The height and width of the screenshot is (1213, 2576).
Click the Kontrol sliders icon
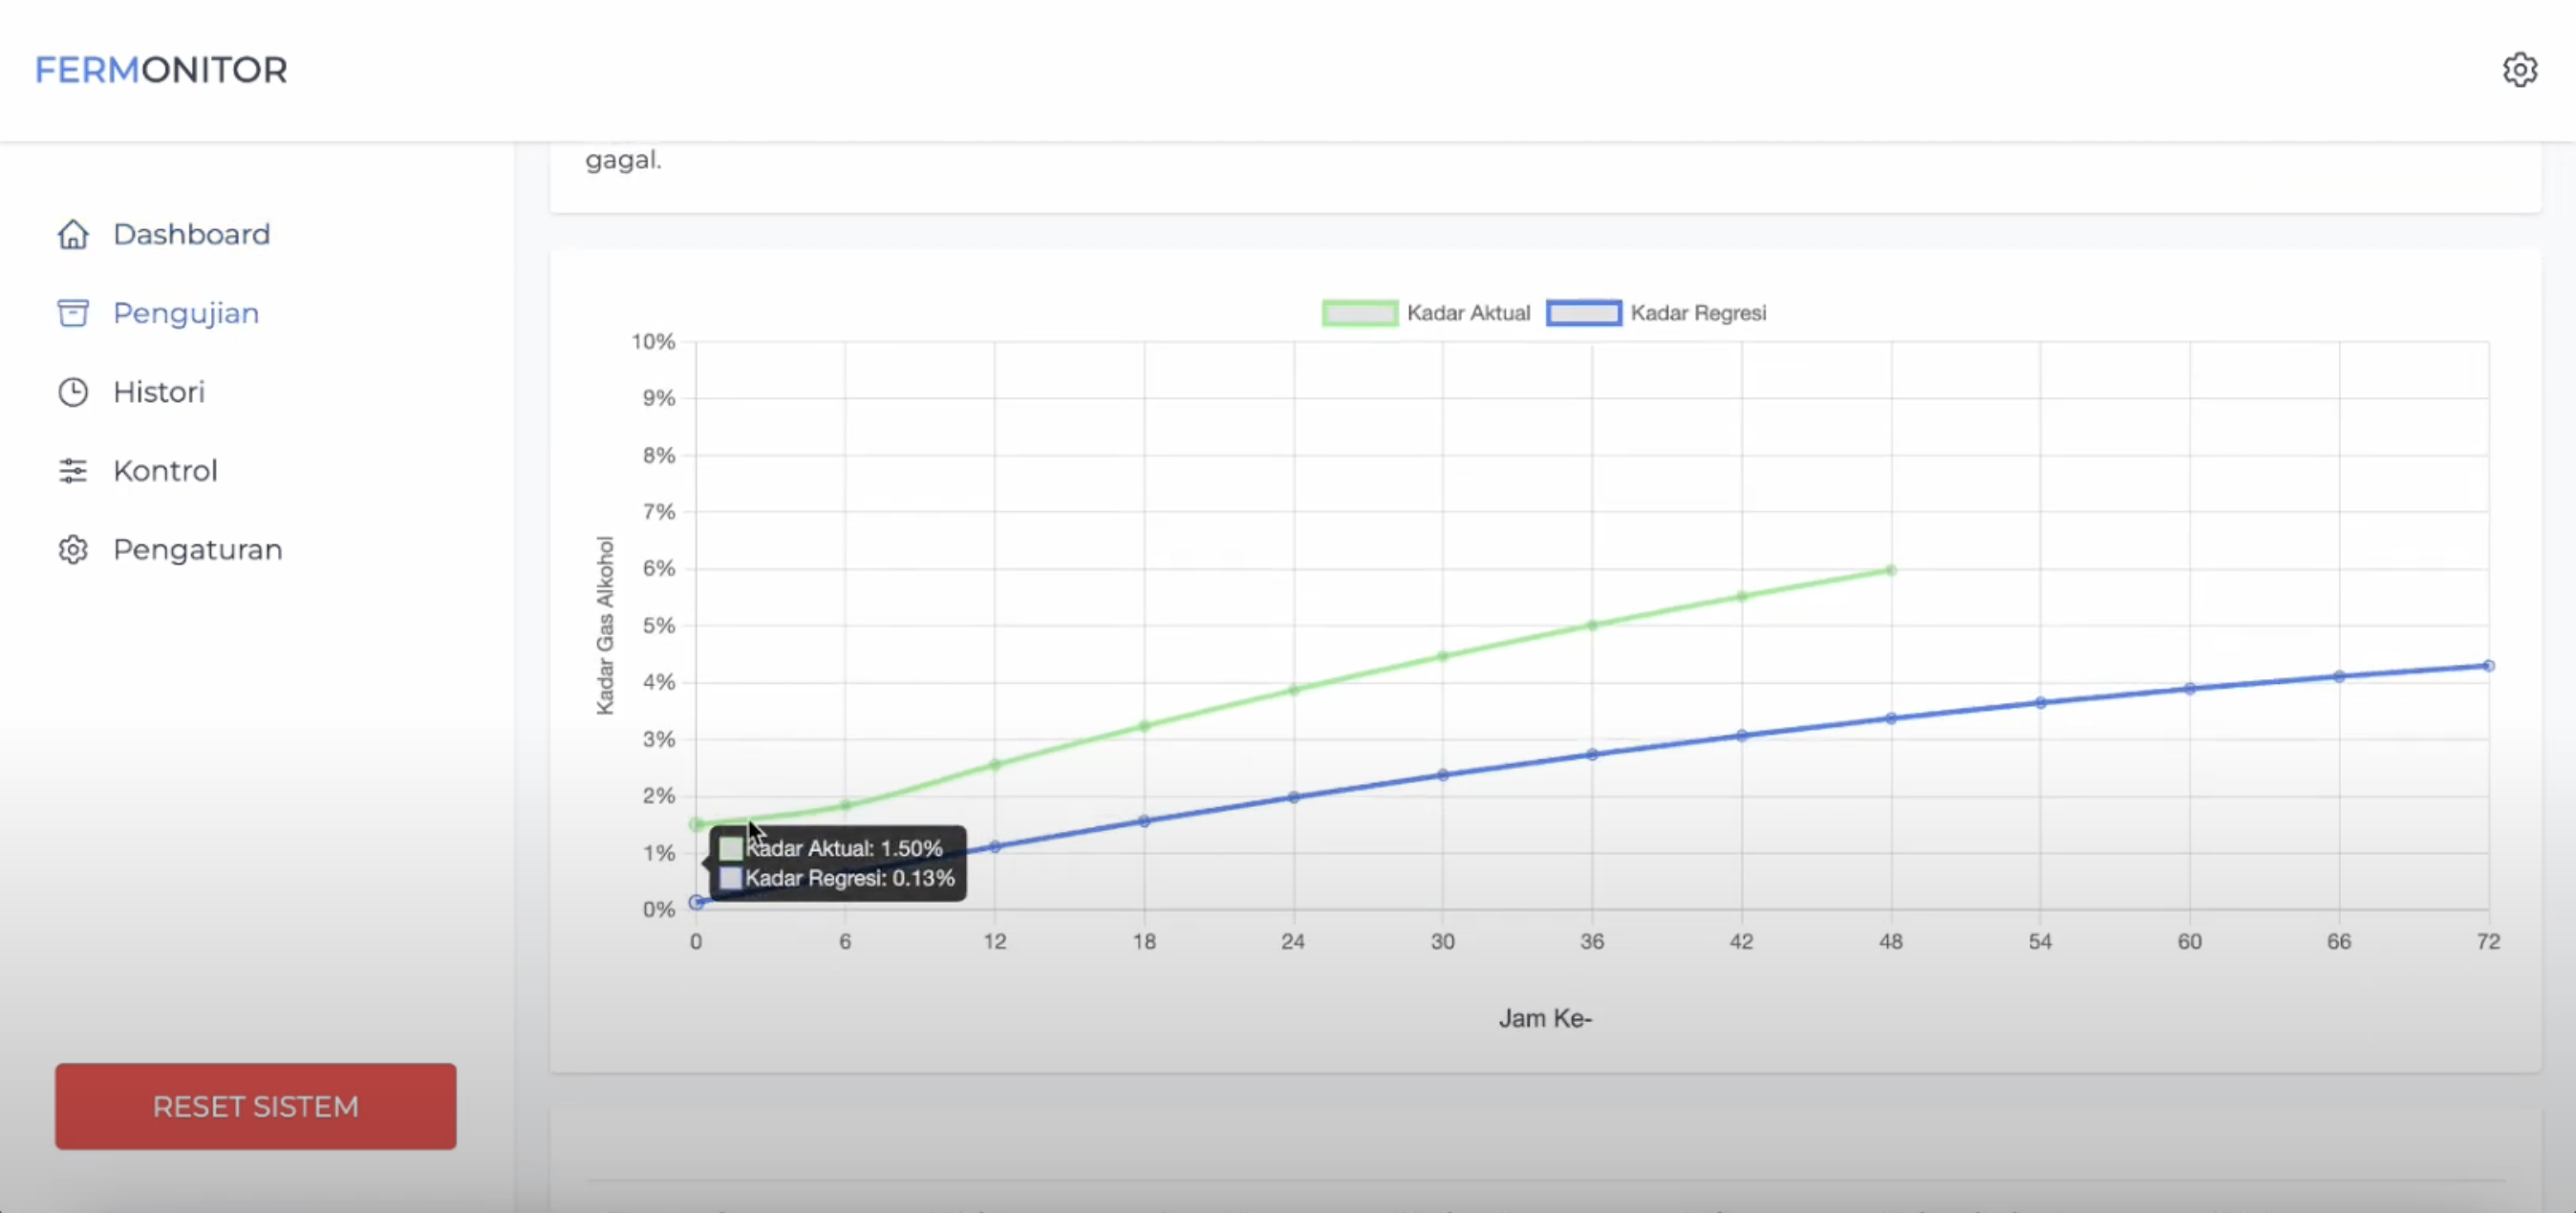click(73, 471)
